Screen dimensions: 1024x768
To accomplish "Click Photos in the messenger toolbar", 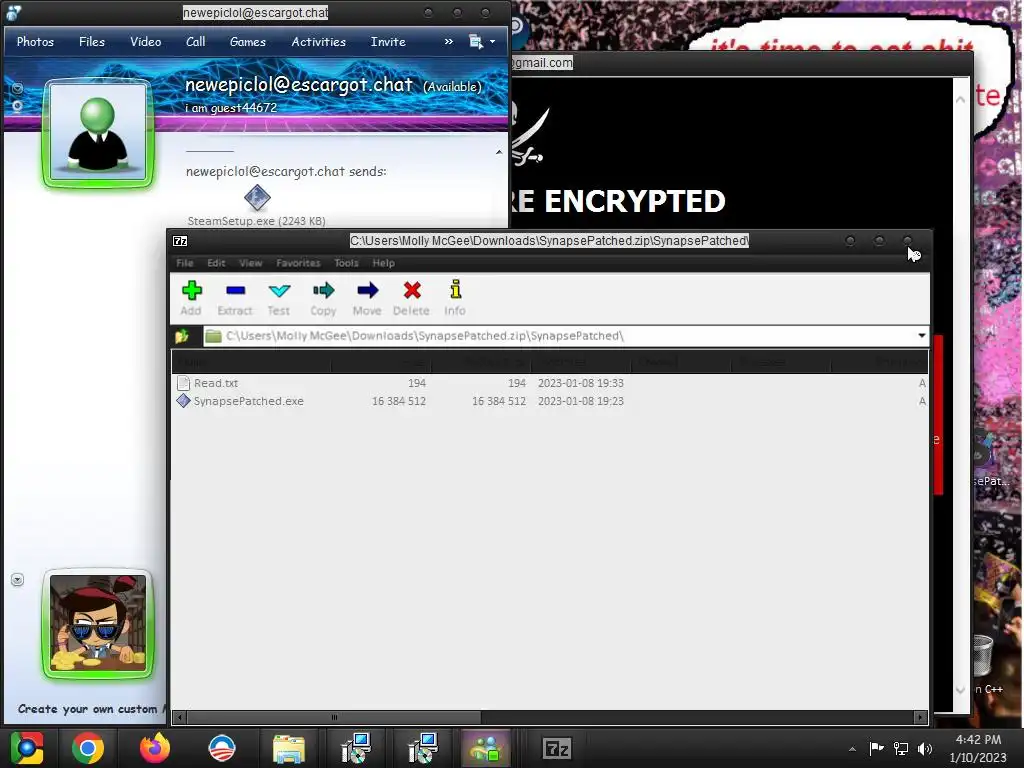I will 35,42.
